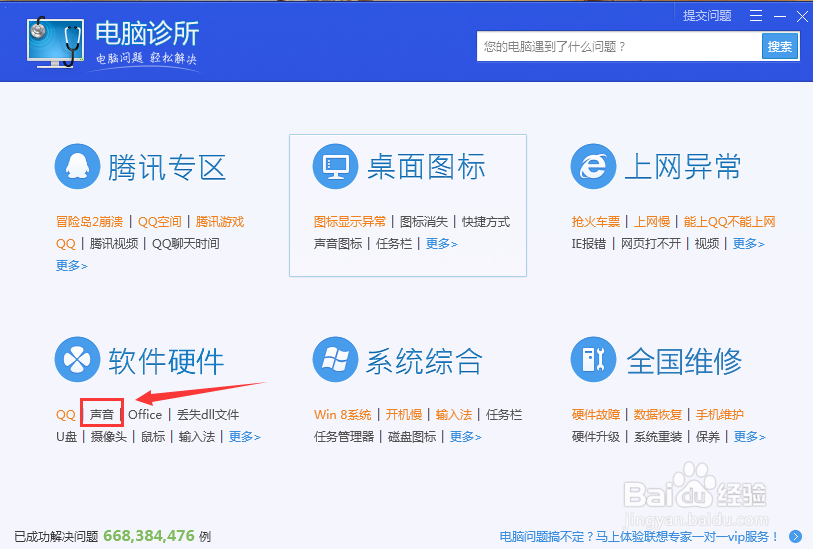The width and height of the screenshot is (813, 549).
Task: Click 磁盘图标 link
Action: (x=412, y=437)
